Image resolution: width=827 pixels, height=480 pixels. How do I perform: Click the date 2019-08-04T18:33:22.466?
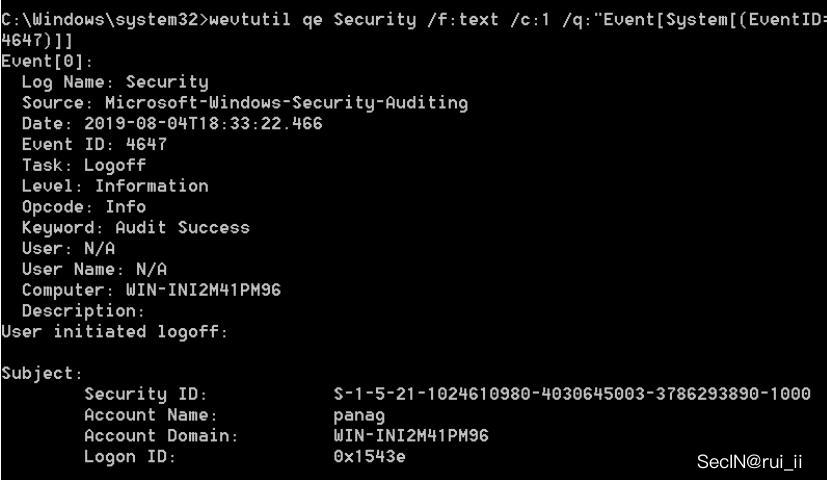(x=203, y=123)
